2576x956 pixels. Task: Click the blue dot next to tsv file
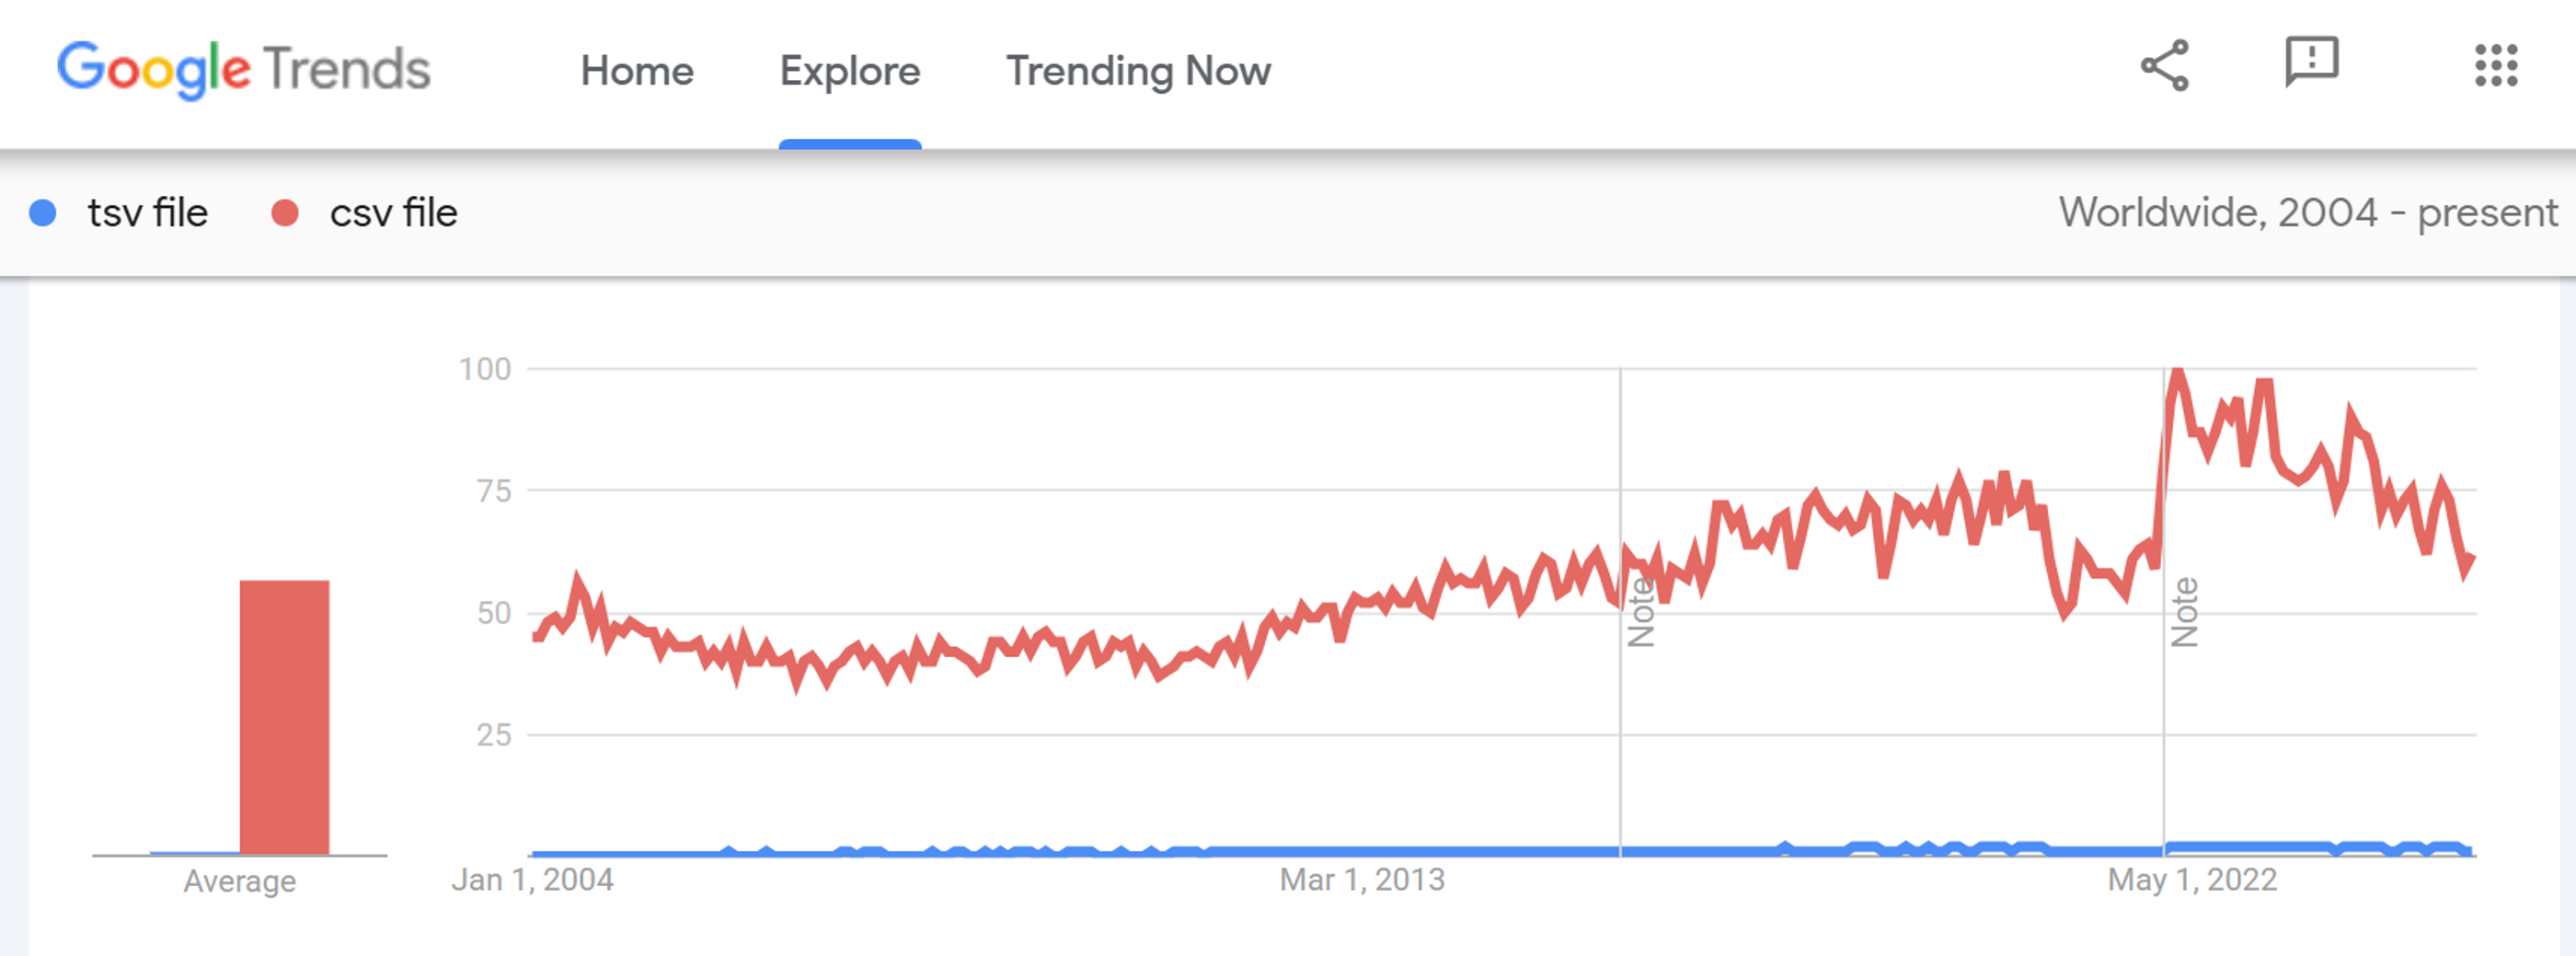click(x=44, y=212)
